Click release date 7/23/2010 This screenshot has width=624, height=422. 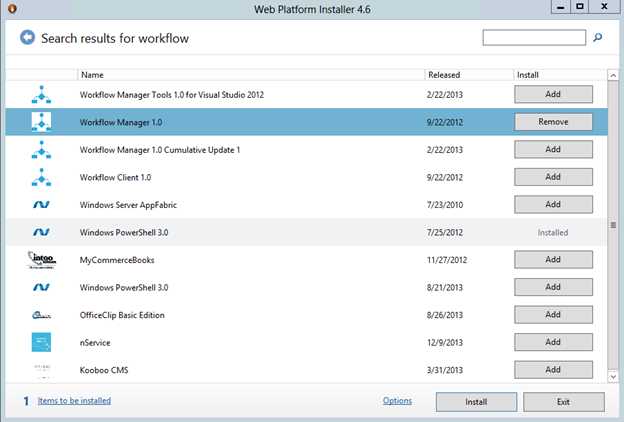(x=445, y=205)
